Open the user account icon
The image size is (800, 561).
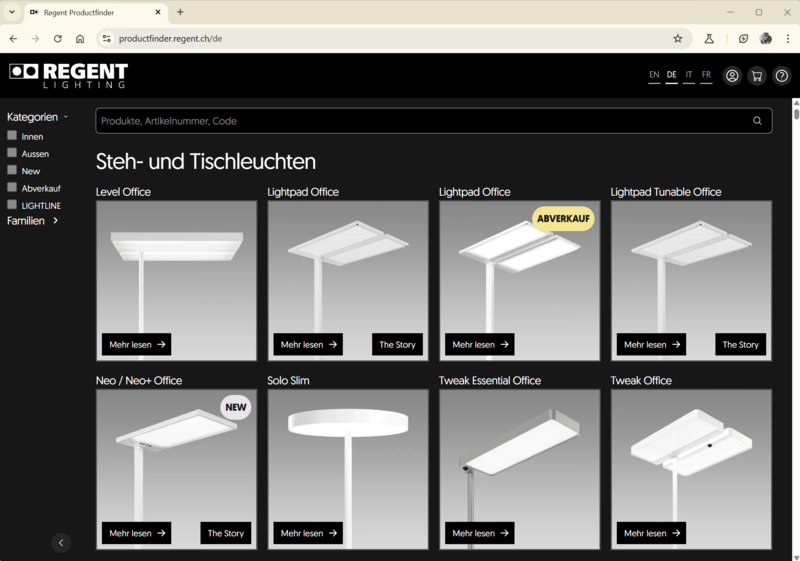[x=732, y=76]
